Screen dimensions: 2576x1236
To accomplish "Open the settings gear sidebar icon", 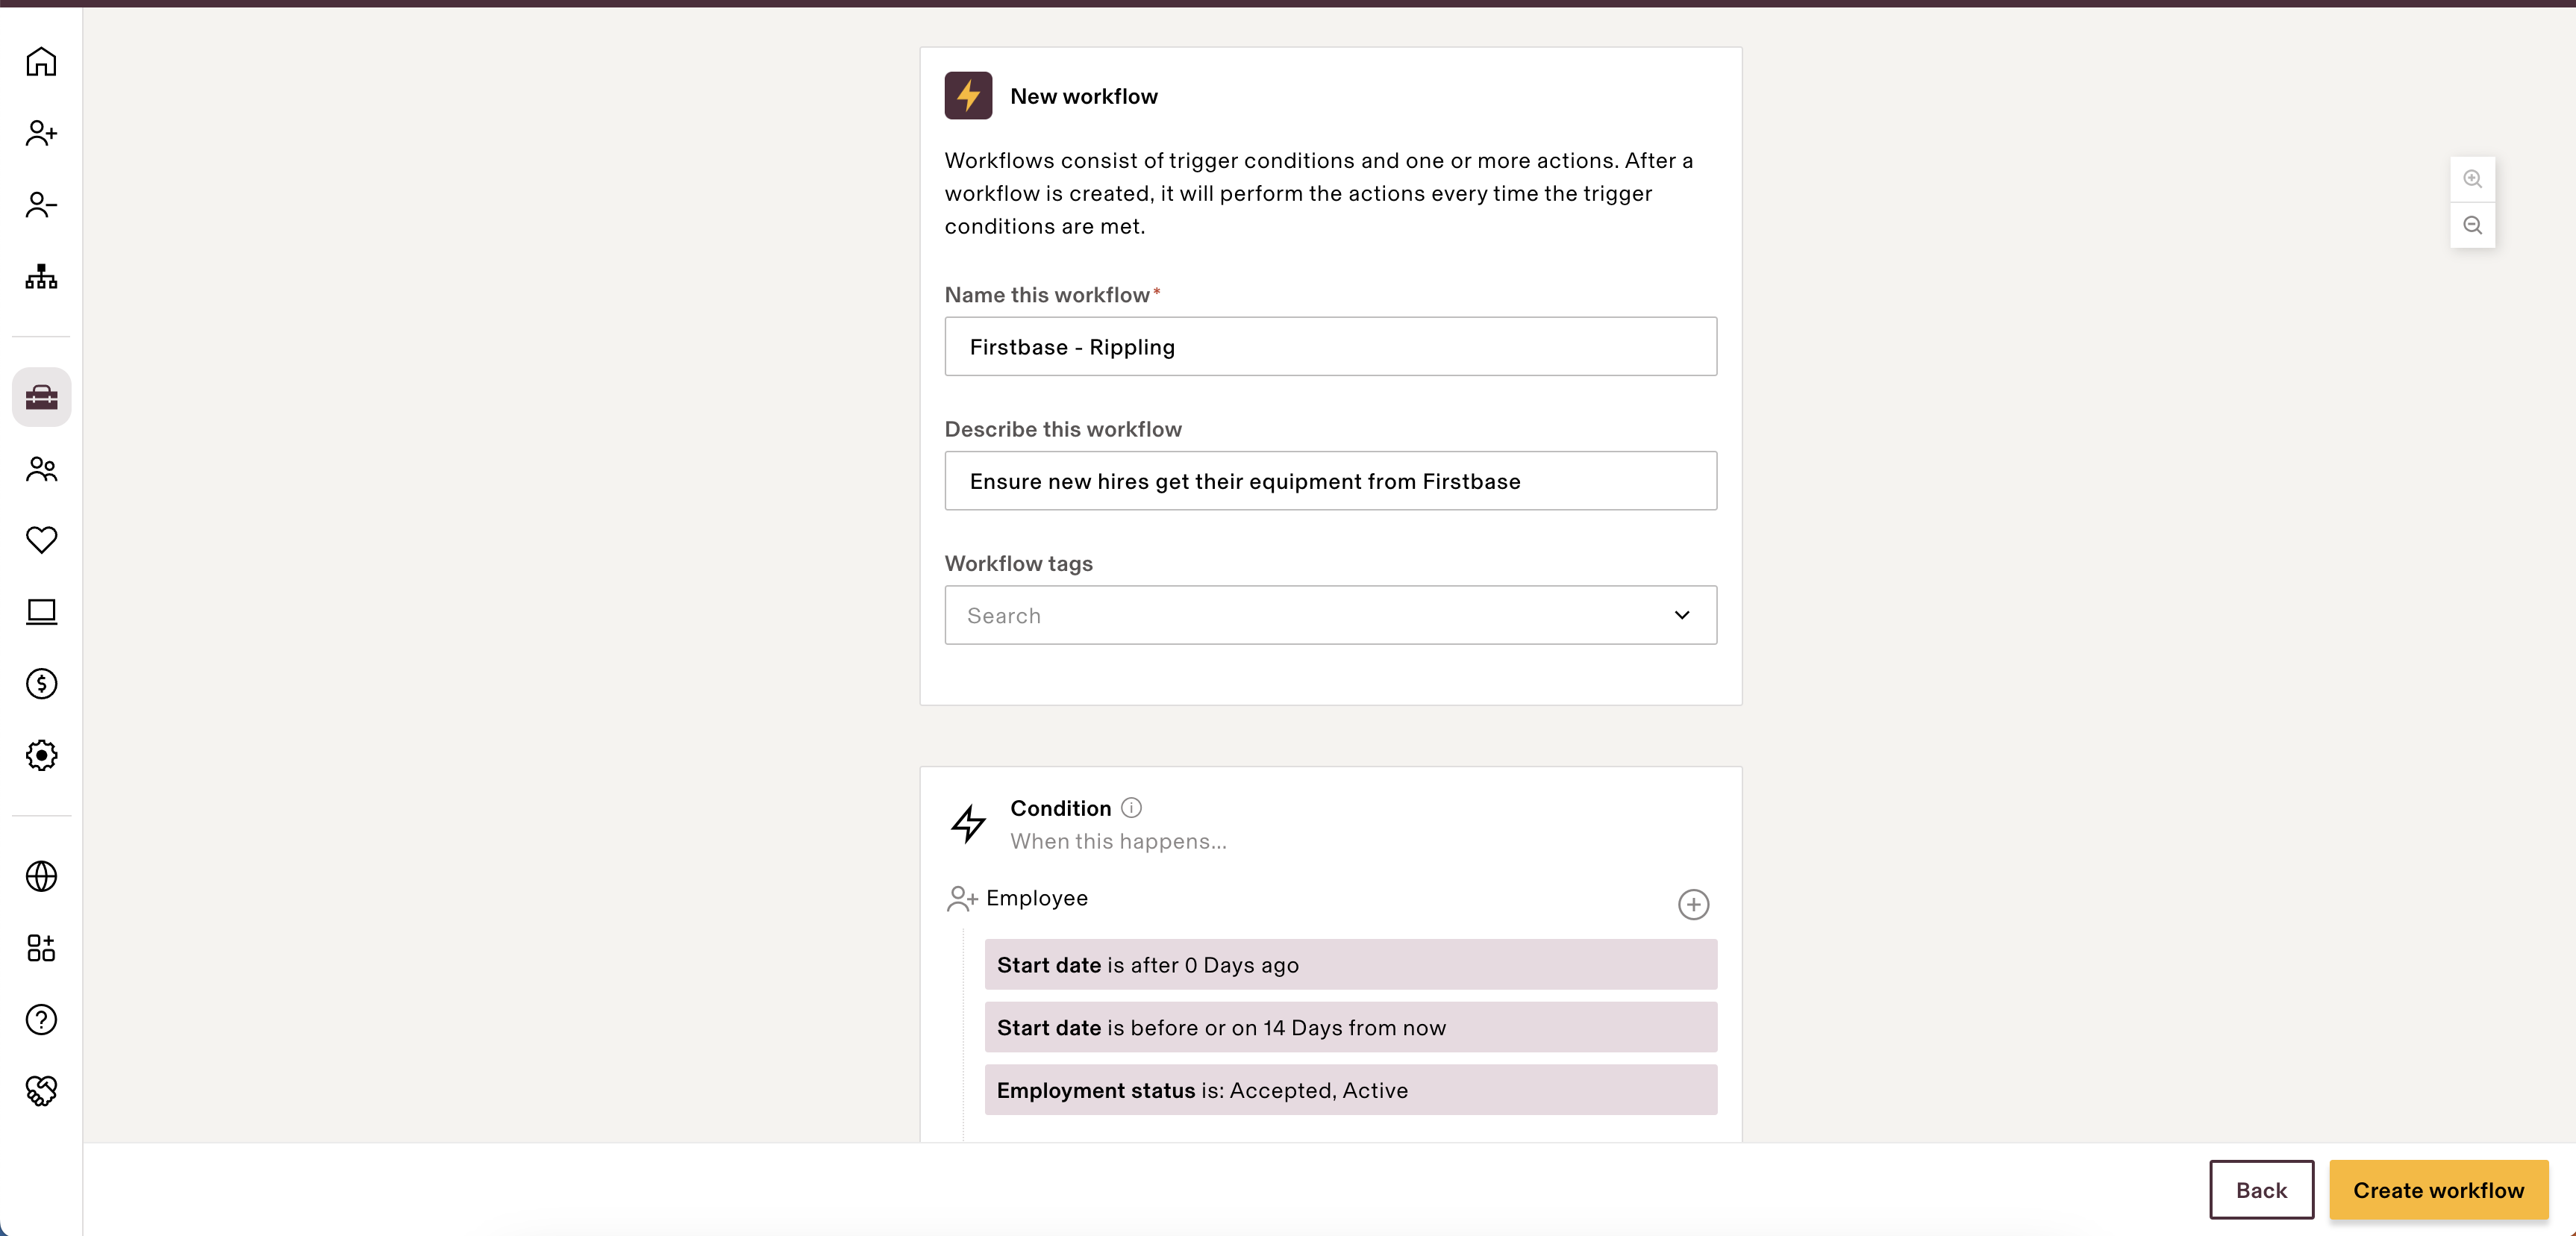I will 41,755.
